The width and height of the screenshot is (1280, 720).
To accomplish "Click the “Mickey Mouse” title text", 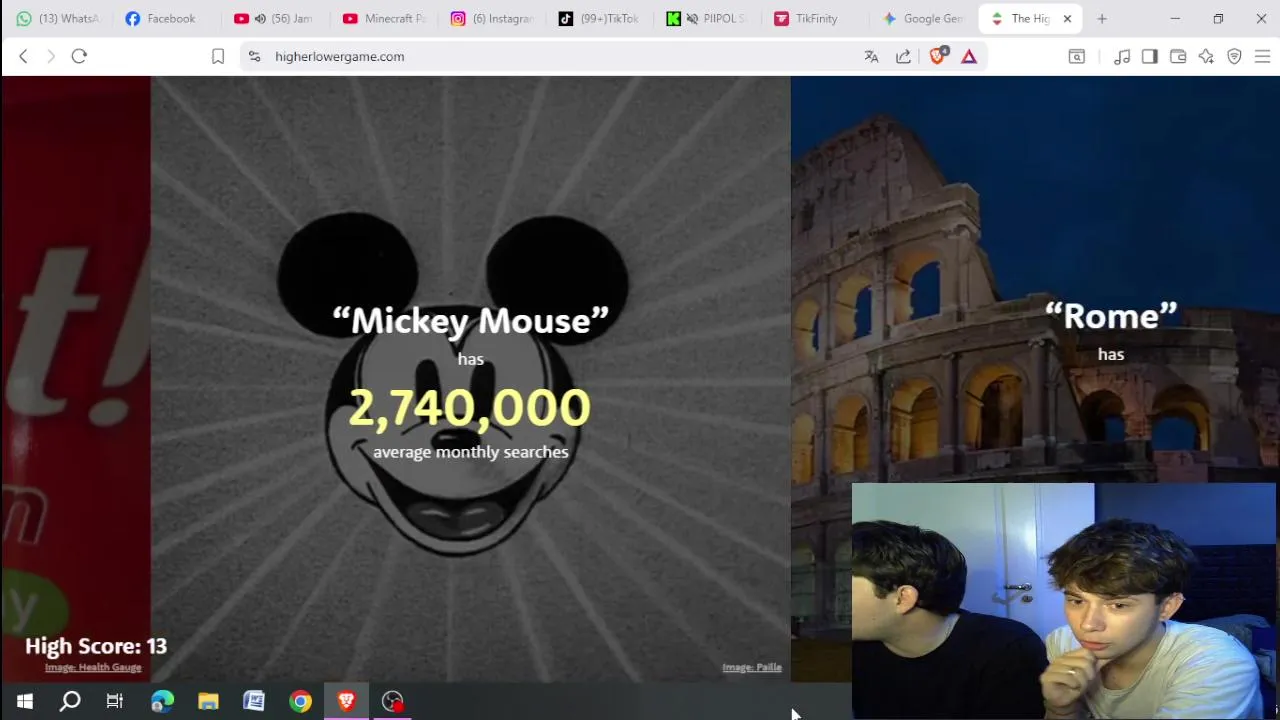I will [470, 321].
